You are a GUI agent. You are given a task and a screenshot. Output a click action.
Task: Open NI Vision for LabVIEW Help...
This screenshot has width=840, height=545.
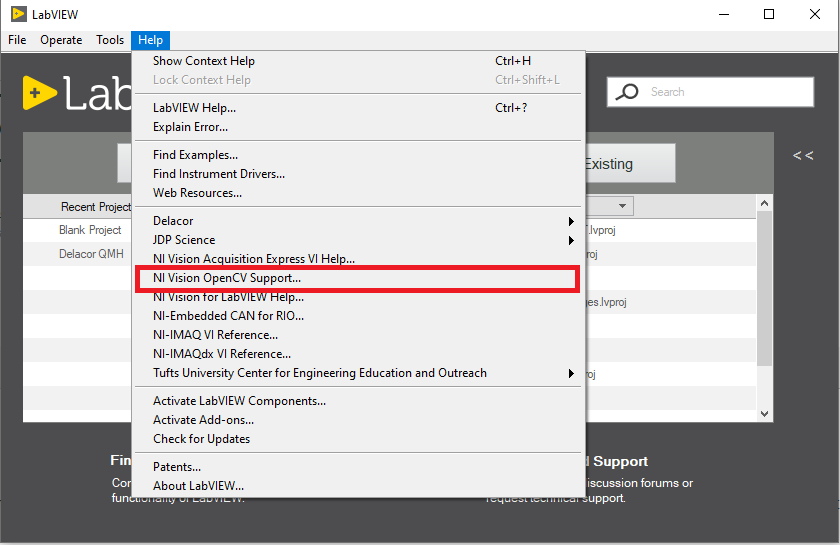[x=358, y=297]
